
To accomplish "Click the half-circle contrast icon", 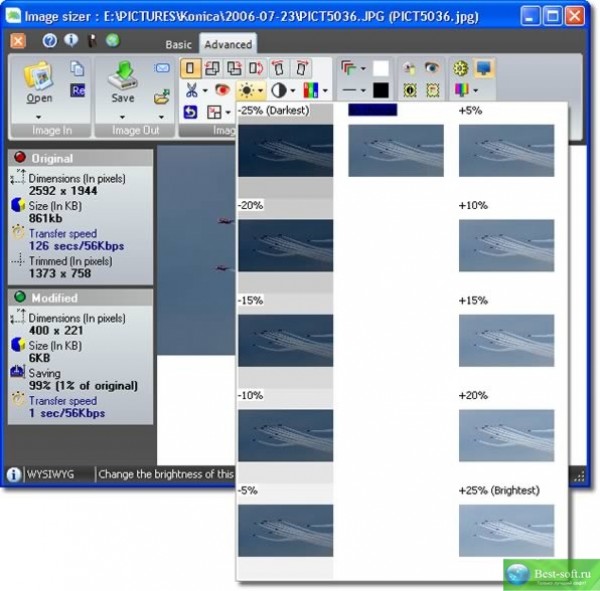I will (x=279, y=91).
